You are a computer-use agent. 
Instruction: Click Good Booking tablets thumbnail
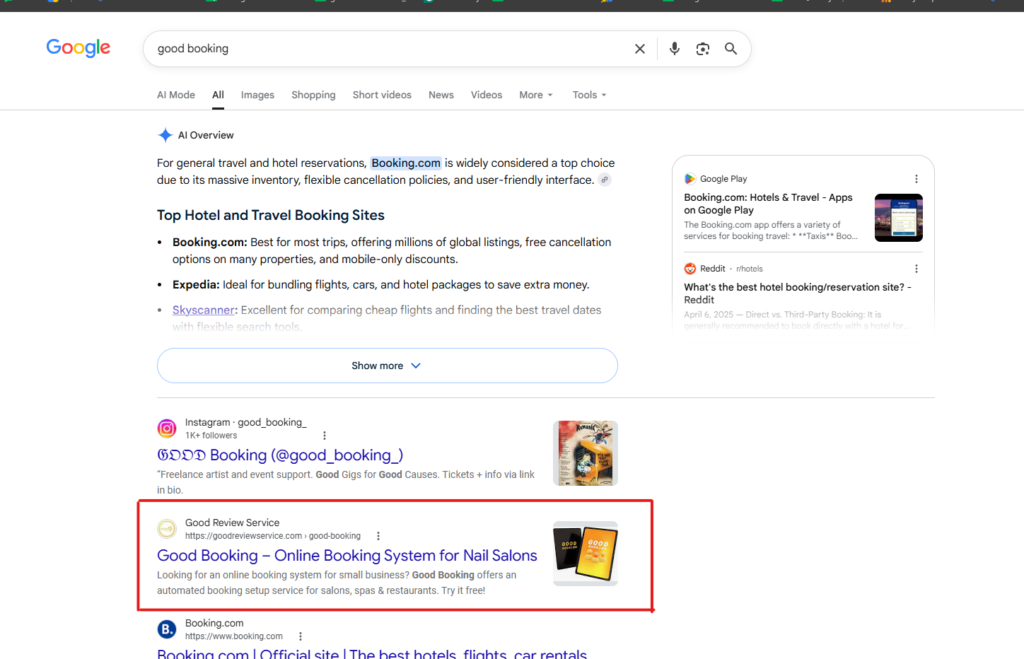point(585,553)
